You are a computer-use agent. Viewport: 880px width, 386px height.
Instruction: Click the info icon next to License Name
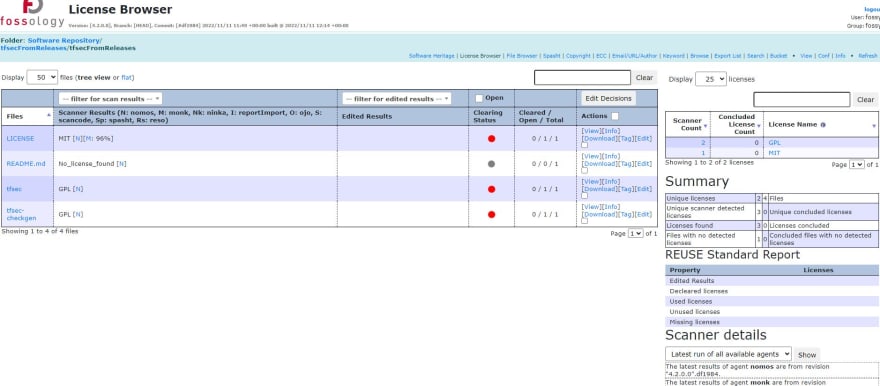(x=823, y=125)
